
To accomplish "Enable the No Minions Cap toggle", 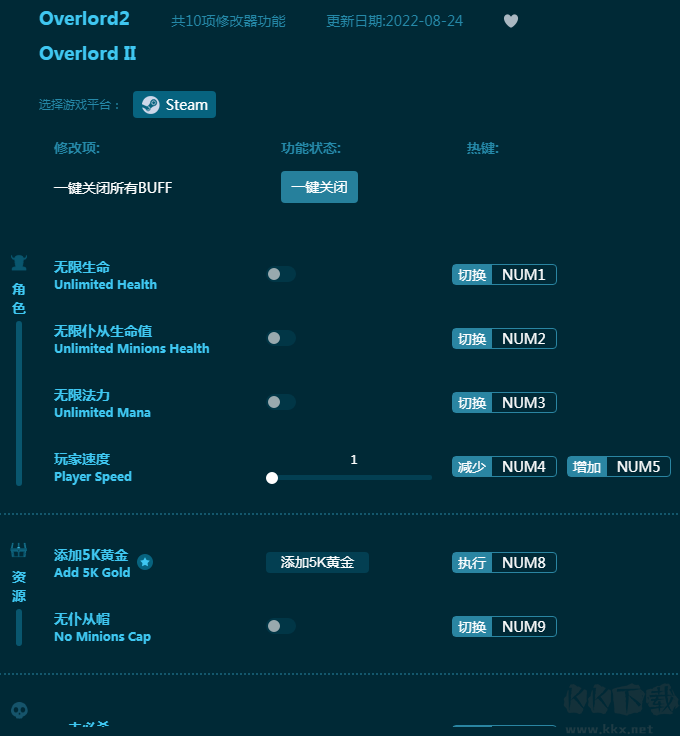I will click(x=281, y=626).
